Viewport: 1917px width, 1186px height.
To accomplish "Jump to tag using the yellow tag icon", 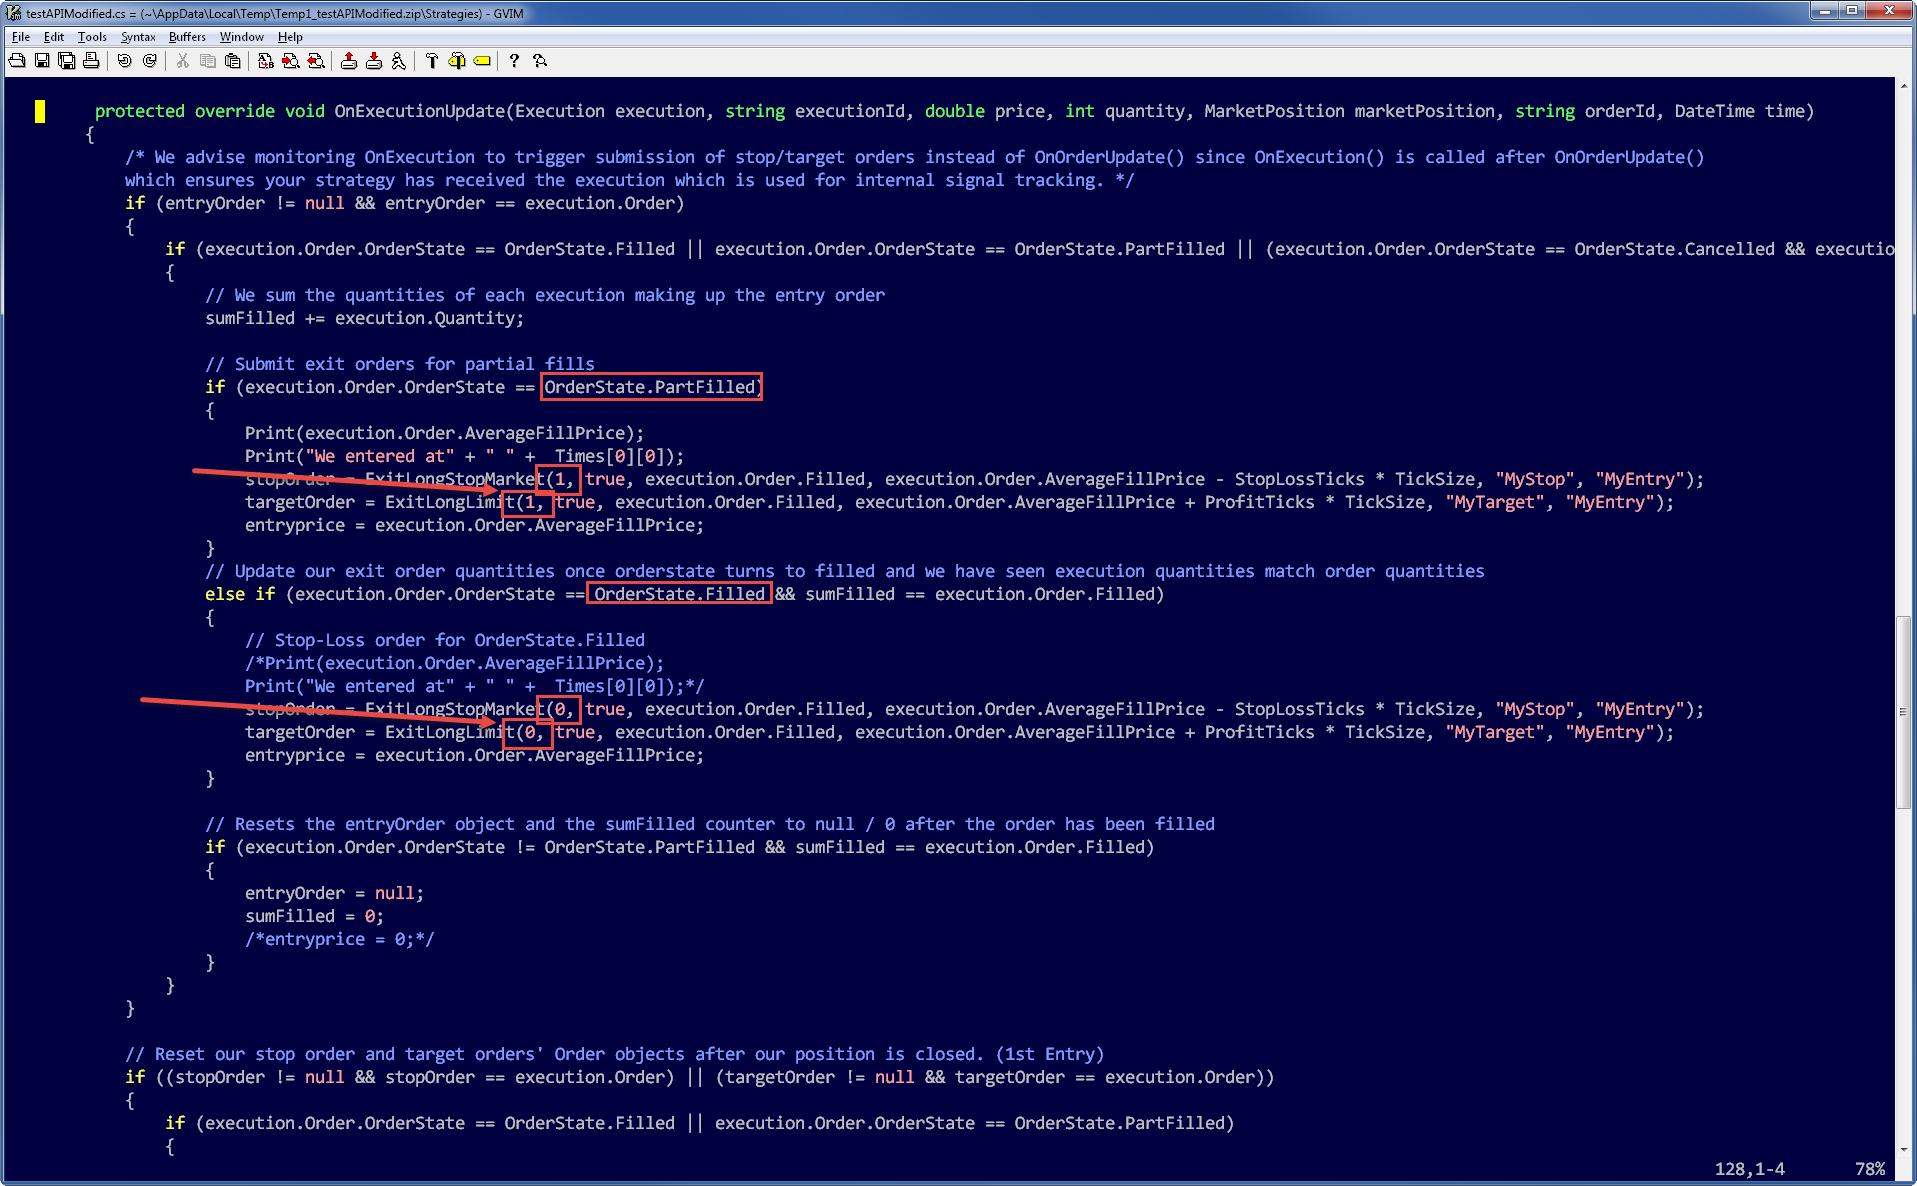I will 481,61.
